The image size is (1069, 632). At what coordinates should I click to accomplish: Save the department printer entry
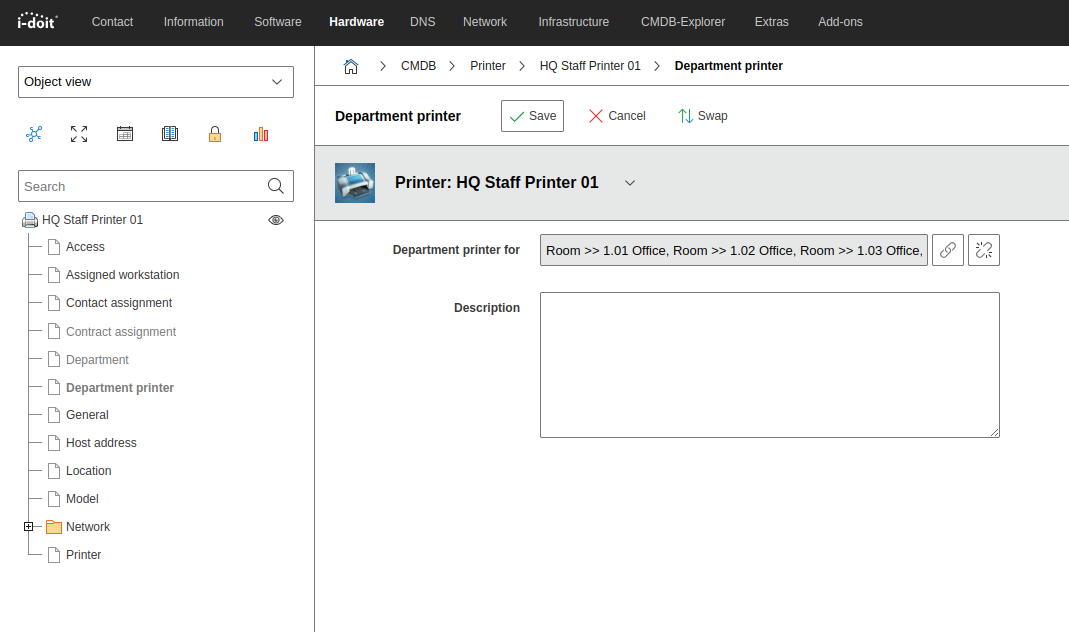[x=532, y=116]
